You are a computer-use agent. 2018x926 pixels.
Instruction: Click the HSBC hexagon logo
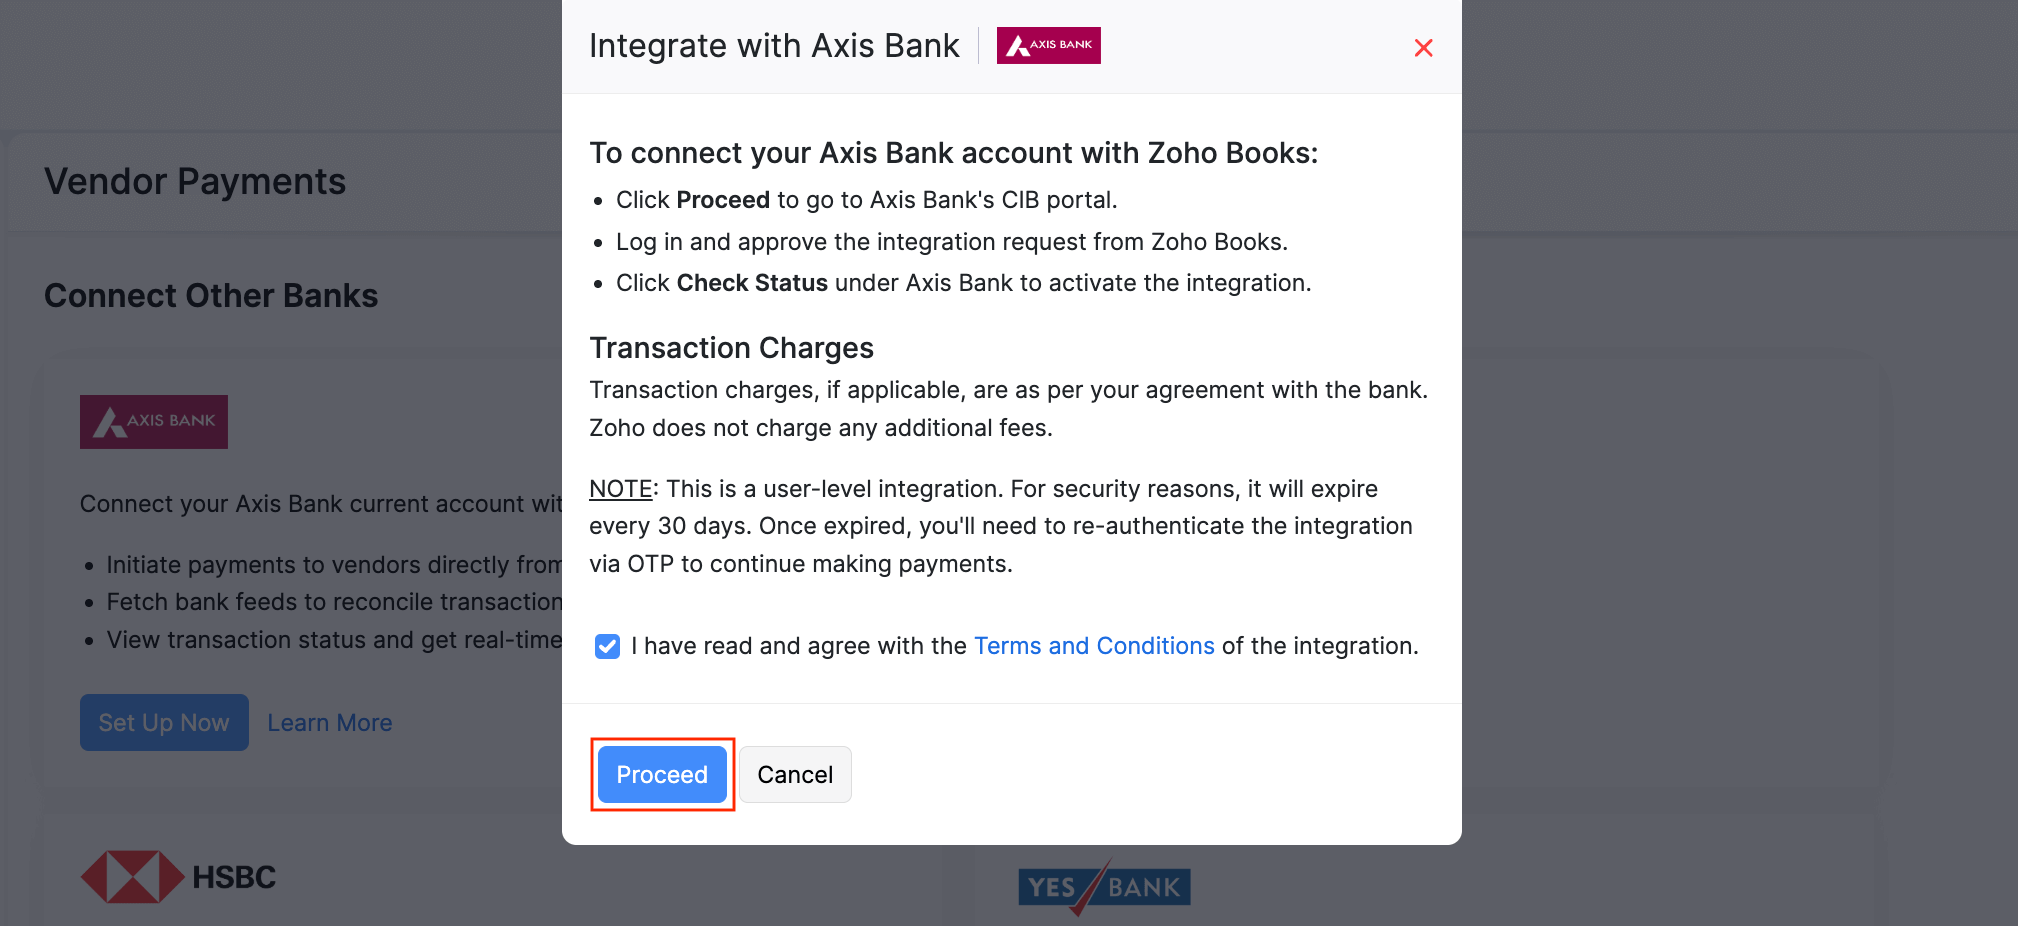(x=132, y=877)
